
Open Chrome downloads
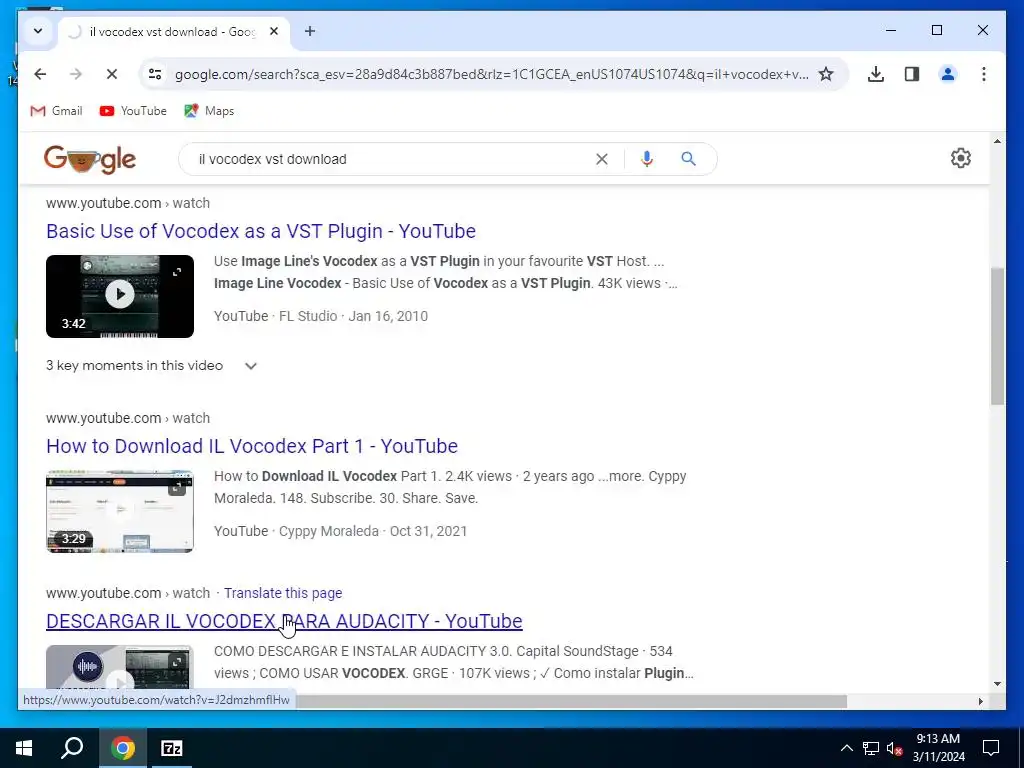coord(876,74)
